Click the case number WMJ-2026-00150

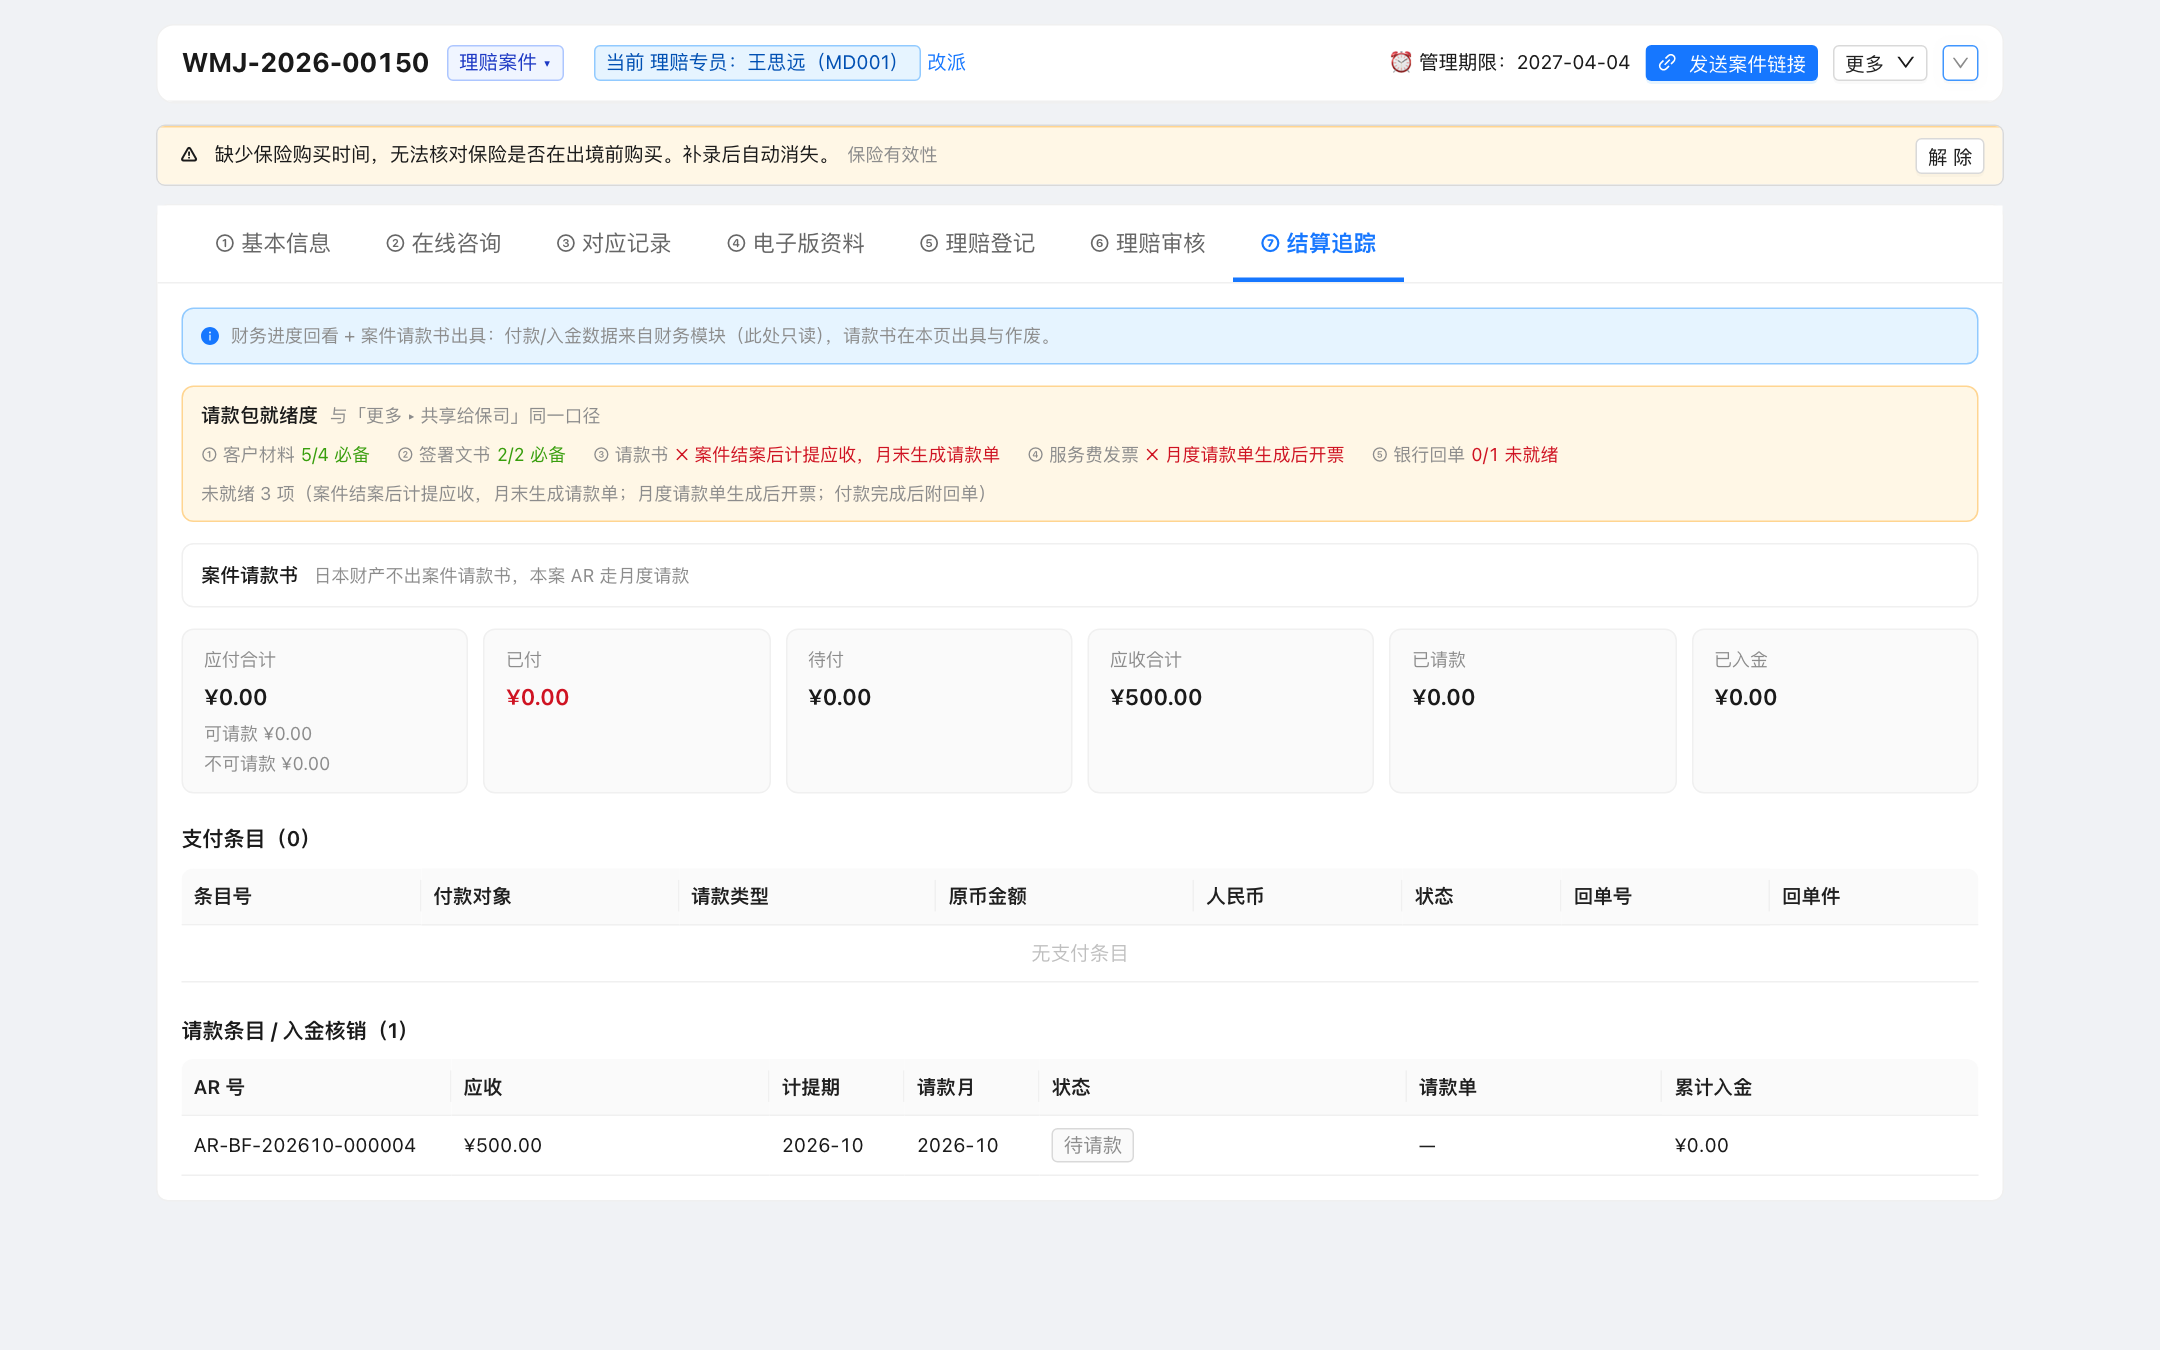pyautogui.click(x=305, y=63)
